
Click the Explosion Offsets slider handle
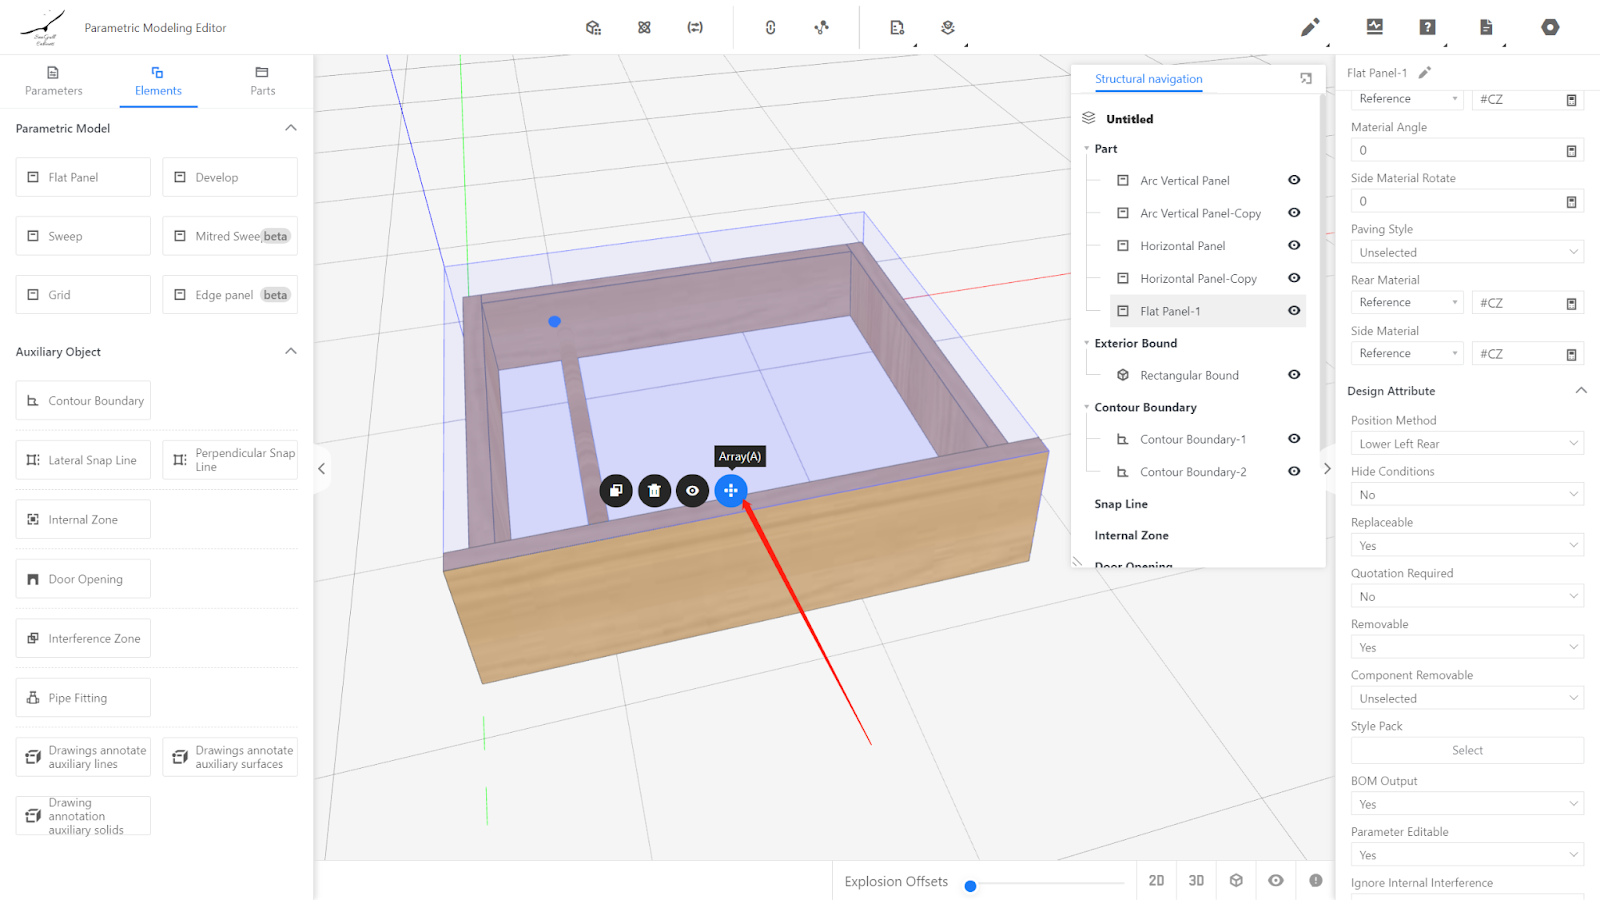coord(970,886)
